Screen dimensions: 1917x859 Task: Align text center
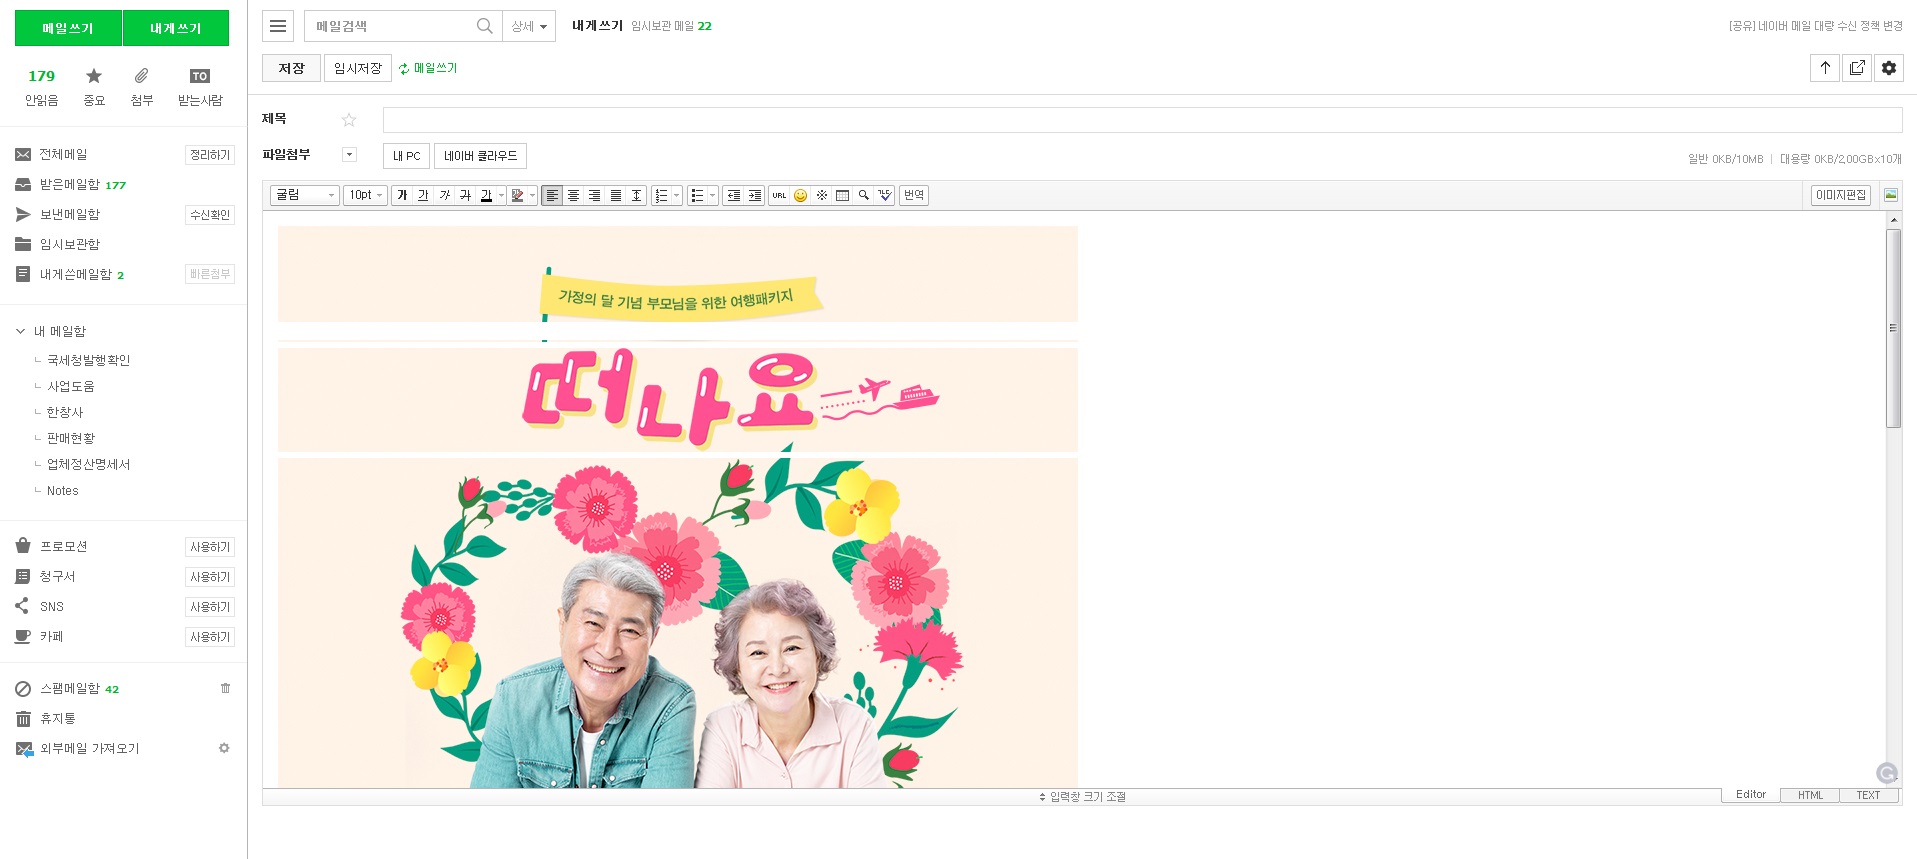coord(573,195)
